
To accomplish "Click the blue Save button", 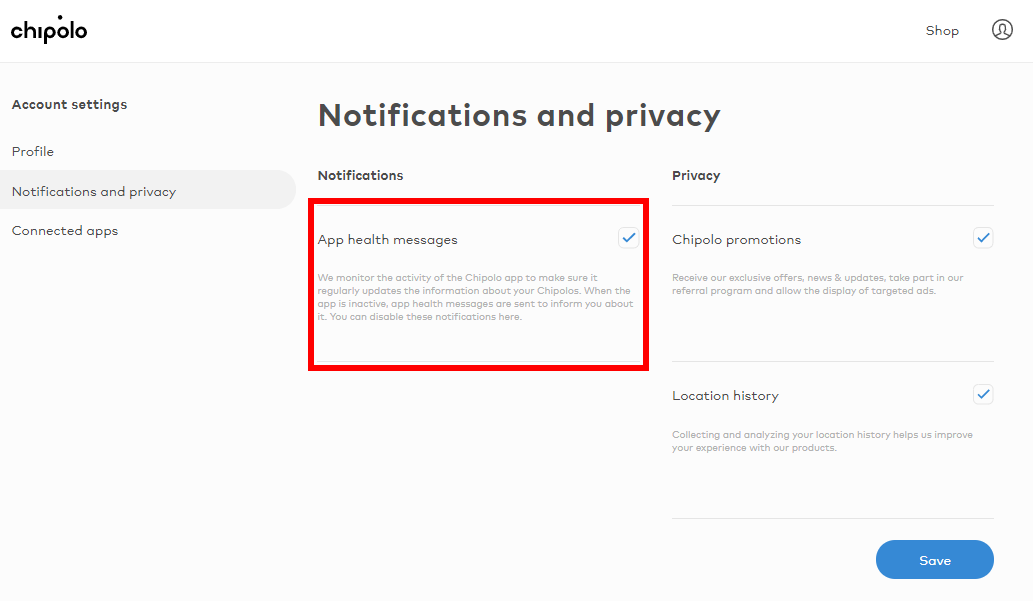I will click(934, 559).
